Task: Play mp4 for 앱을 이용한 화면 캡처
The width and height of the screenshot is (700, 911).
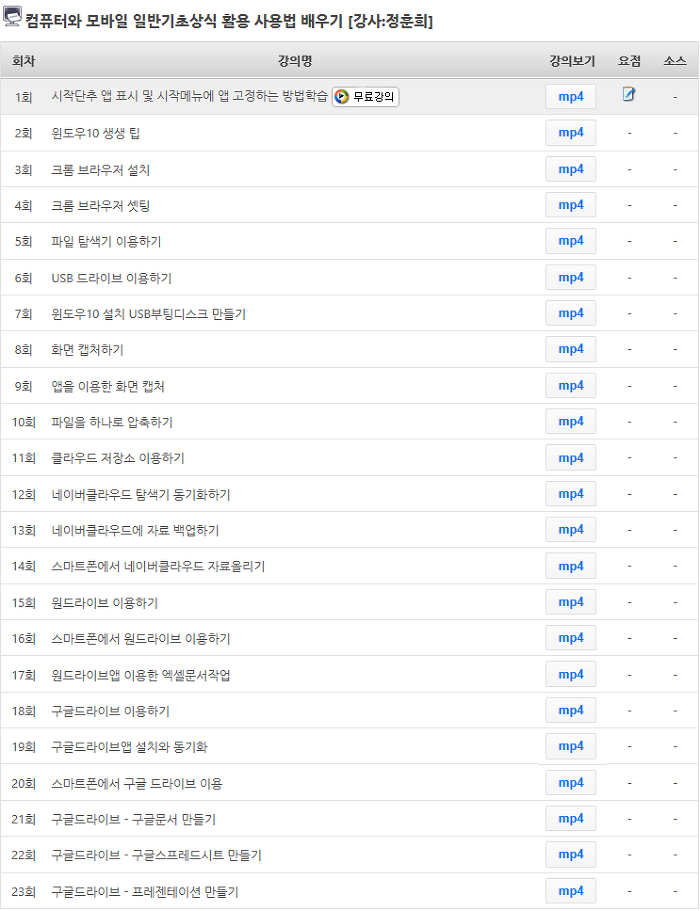Action: (570, 386)
